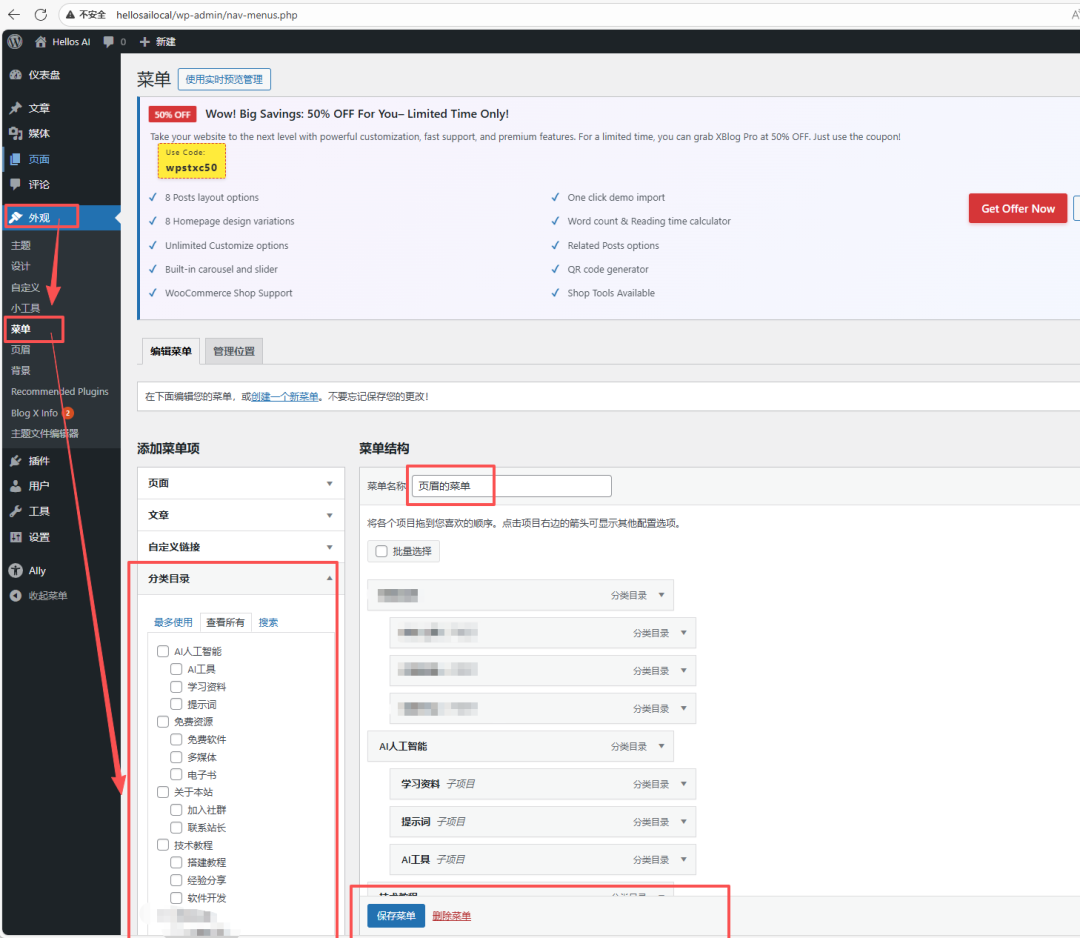
Task: Click the 保存菜单 button
Action: 396,916
